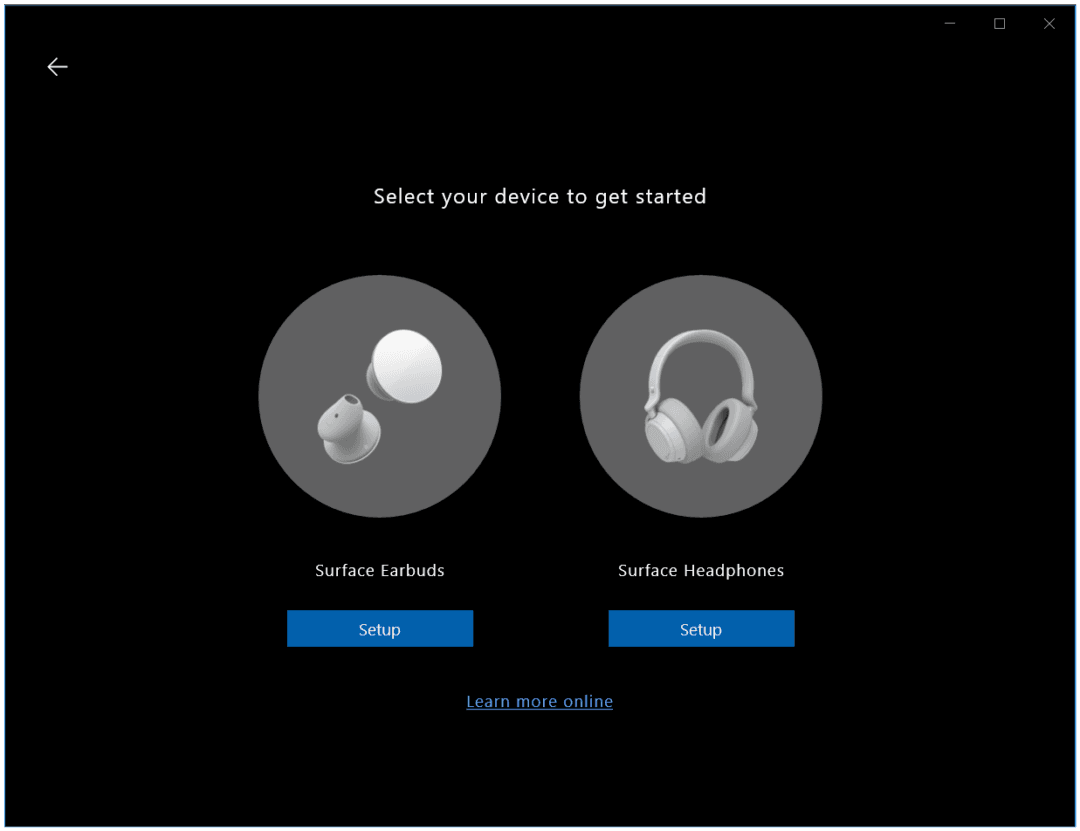
Task: Navigate back using the arrow at top left
Action: (57, 66)
